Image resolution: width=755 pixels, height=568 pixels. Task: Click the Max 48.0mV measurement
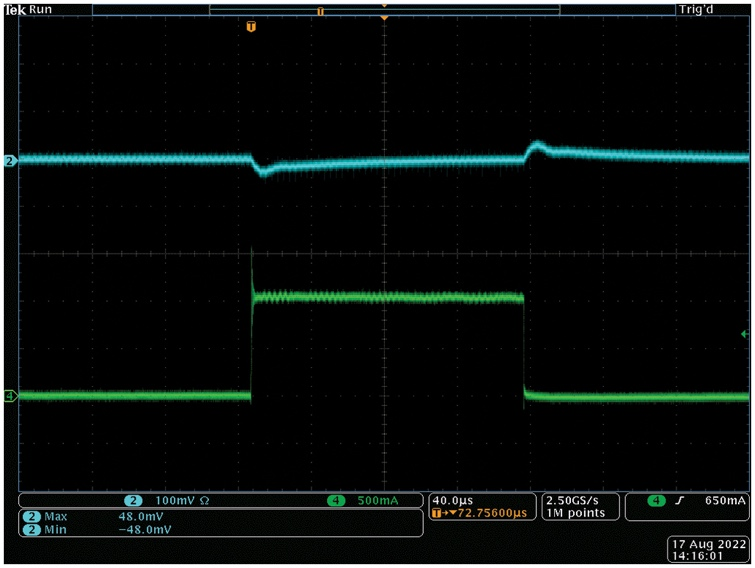[x=93, y=517]
